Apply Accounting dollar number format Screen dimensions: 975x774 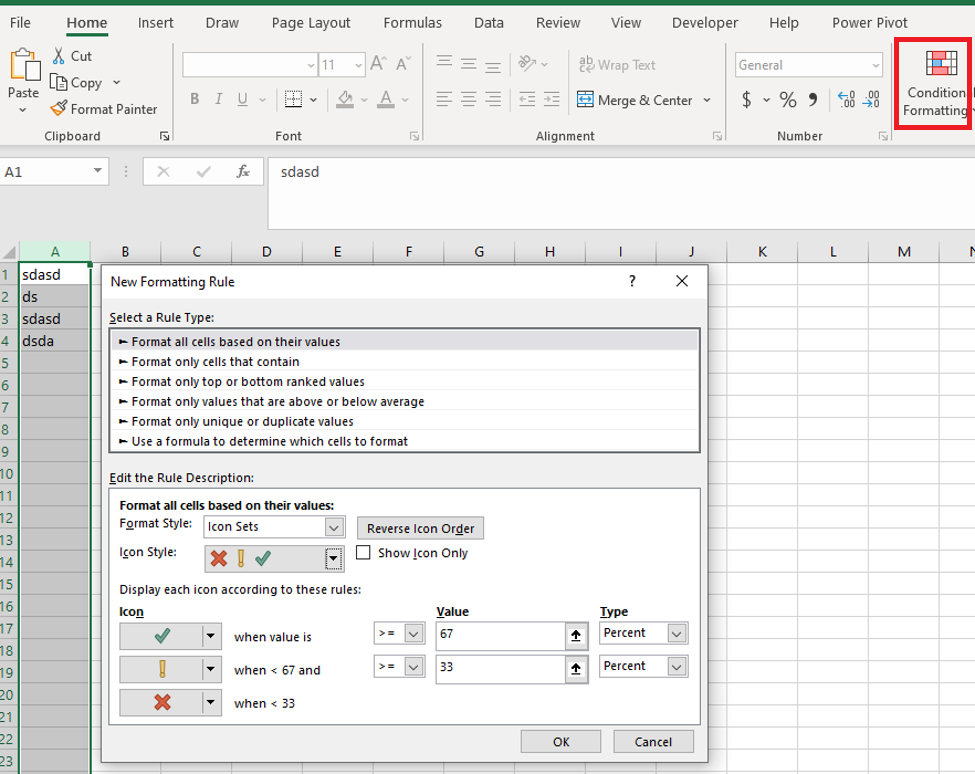(x=747, y=99)
